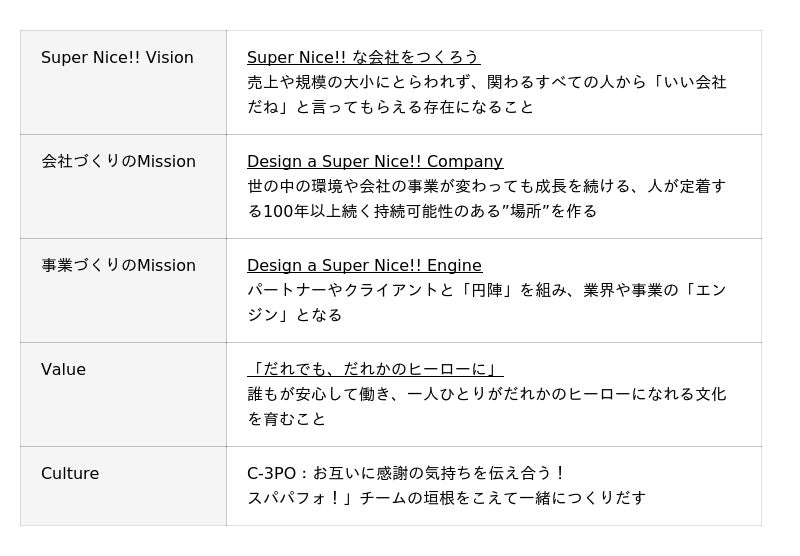The image size is (800, 556).
Task: Click the line starting with "スパパフォ！"
Action: click(446, 498)
